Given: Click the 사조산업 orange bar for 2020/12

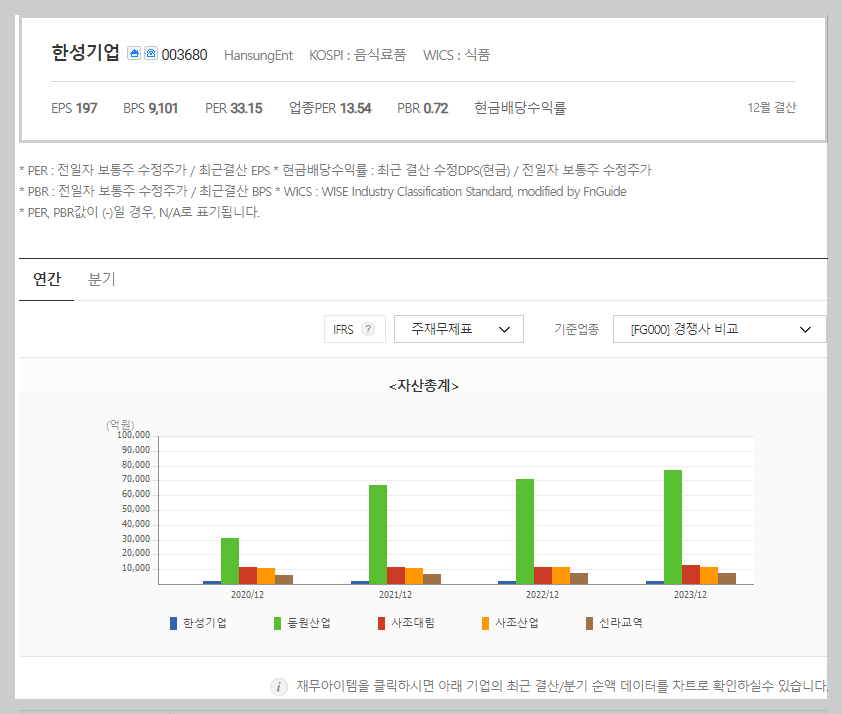Looking at the screenshot, I should coord(266,576).
